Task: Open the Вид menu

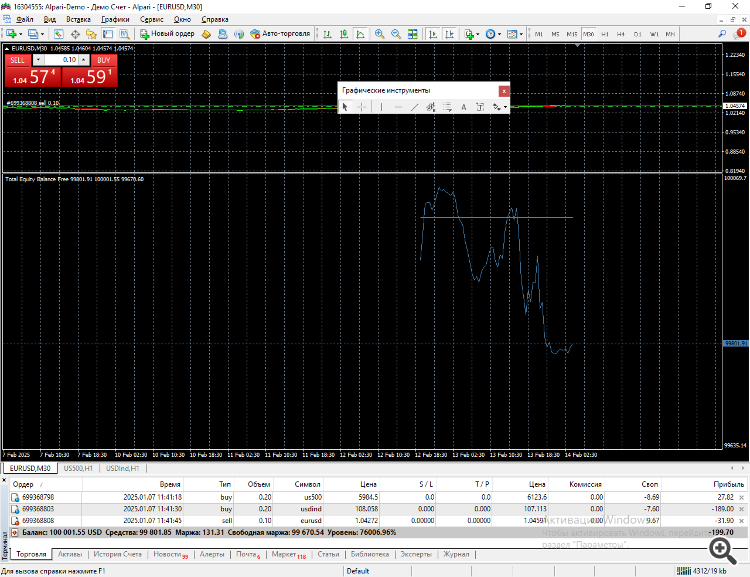Action: point(50,20)
